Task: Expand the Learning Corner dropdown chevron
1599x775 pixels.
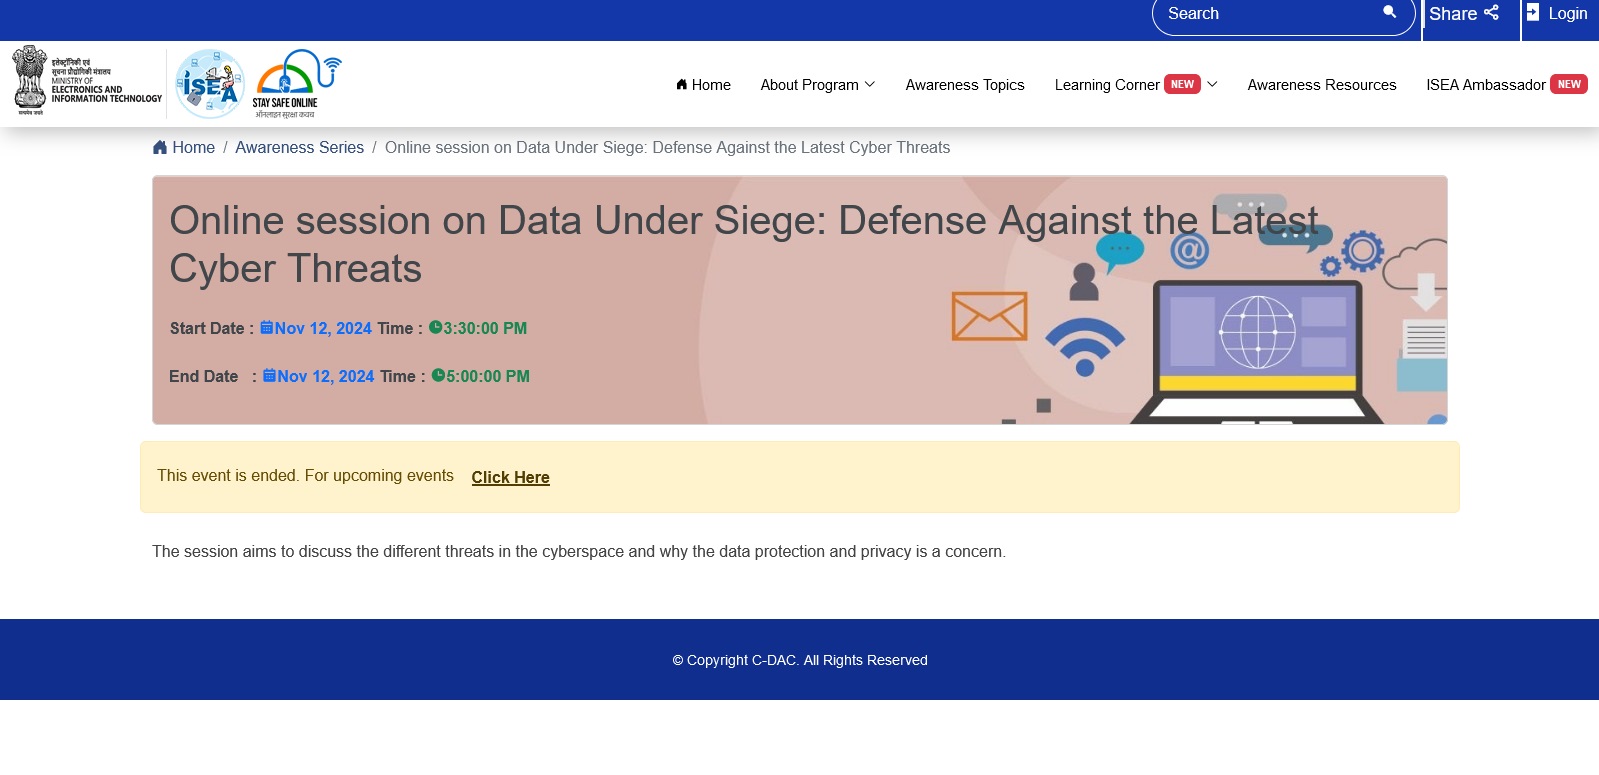Action: point(1212,85)
